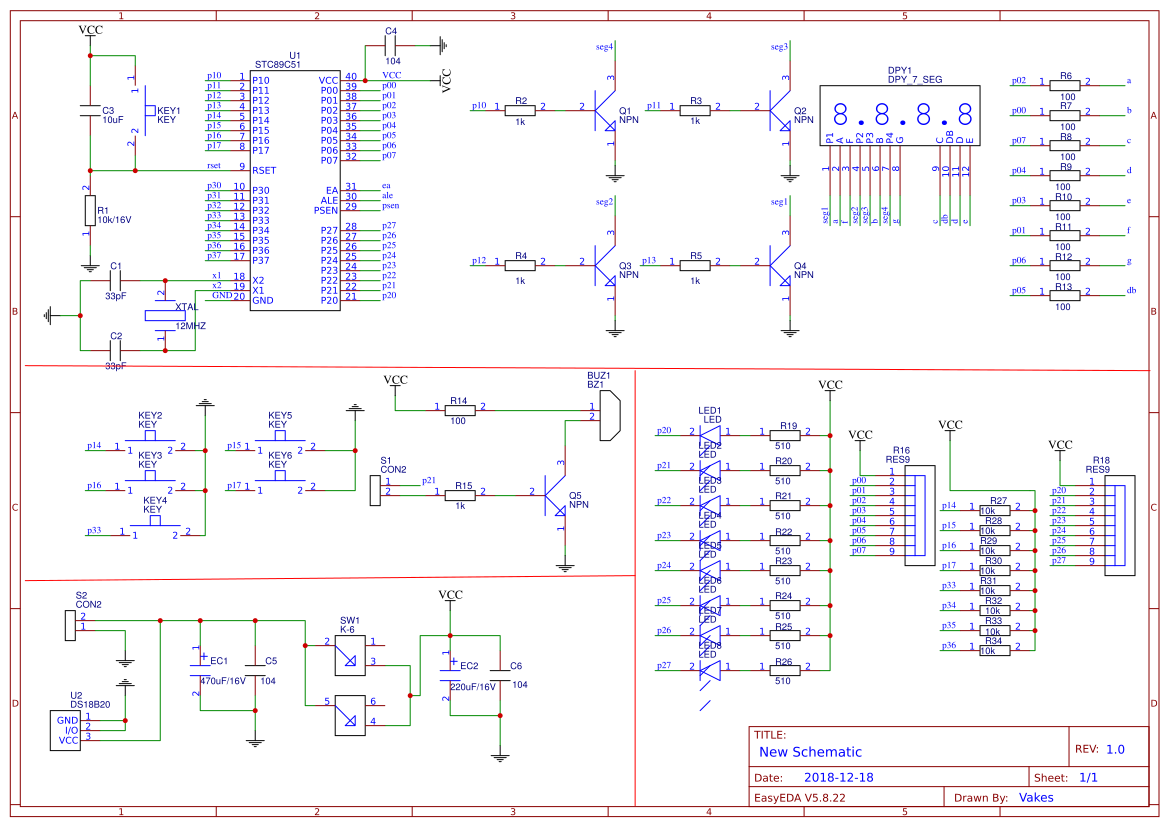Screen dimensions: 1169x827
Task: Click resistor R19 510
Action: [x=785, y=434]
